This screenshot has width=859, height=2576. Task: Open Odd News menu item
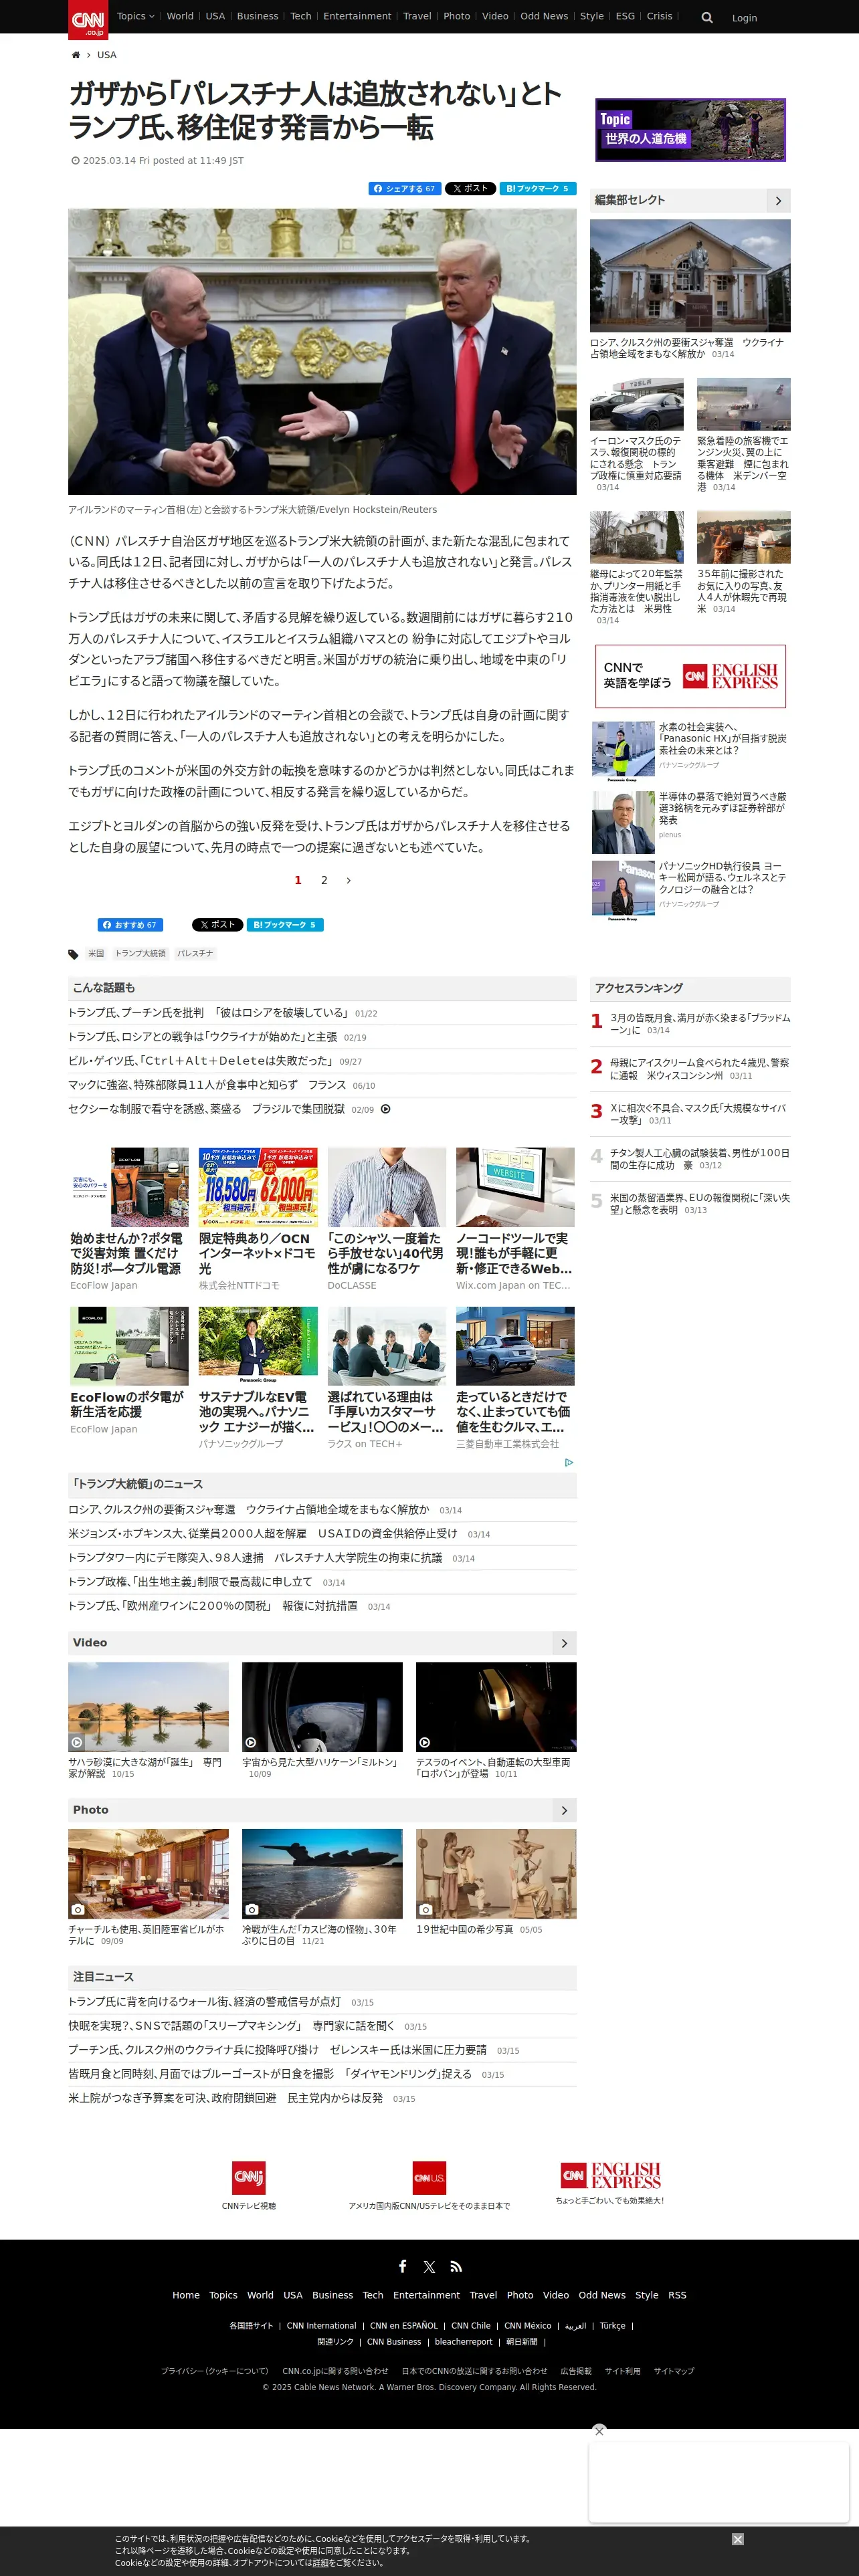544,16
